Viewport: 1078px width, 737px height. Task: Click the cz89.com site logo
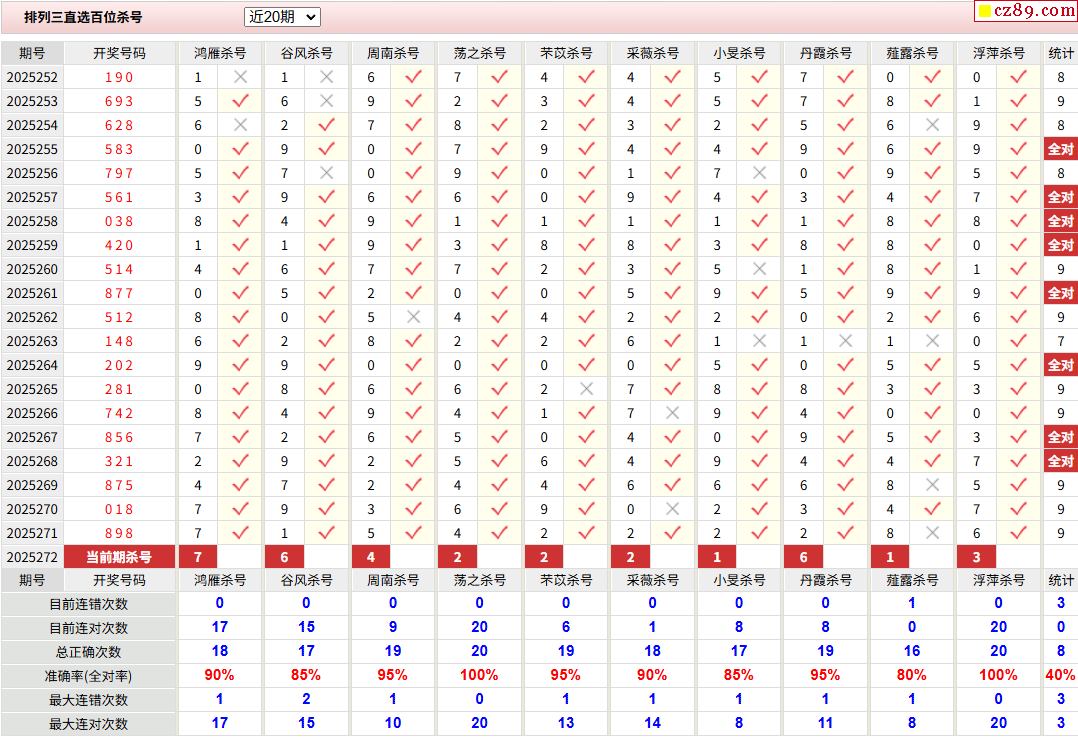[1026, 10]
